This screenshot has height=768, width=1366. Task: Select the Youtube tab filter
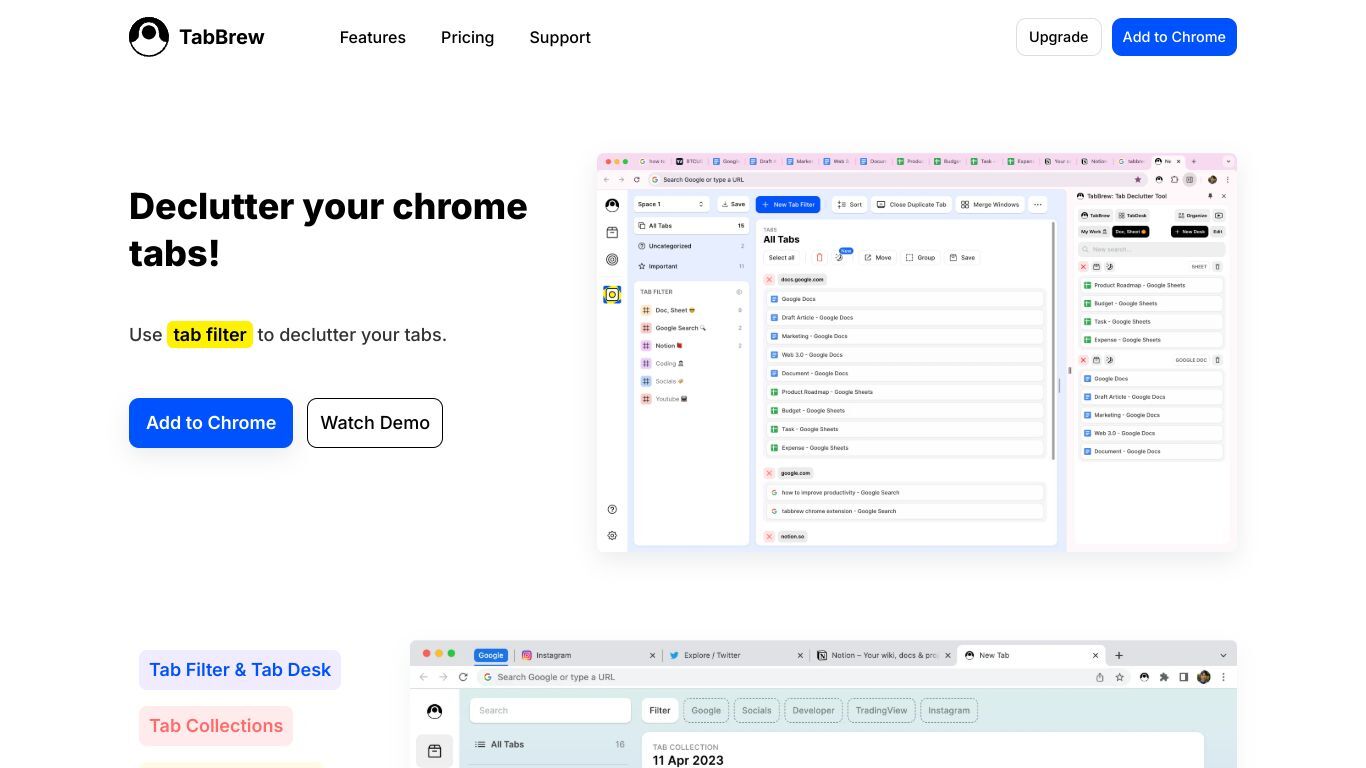[691, 399]
